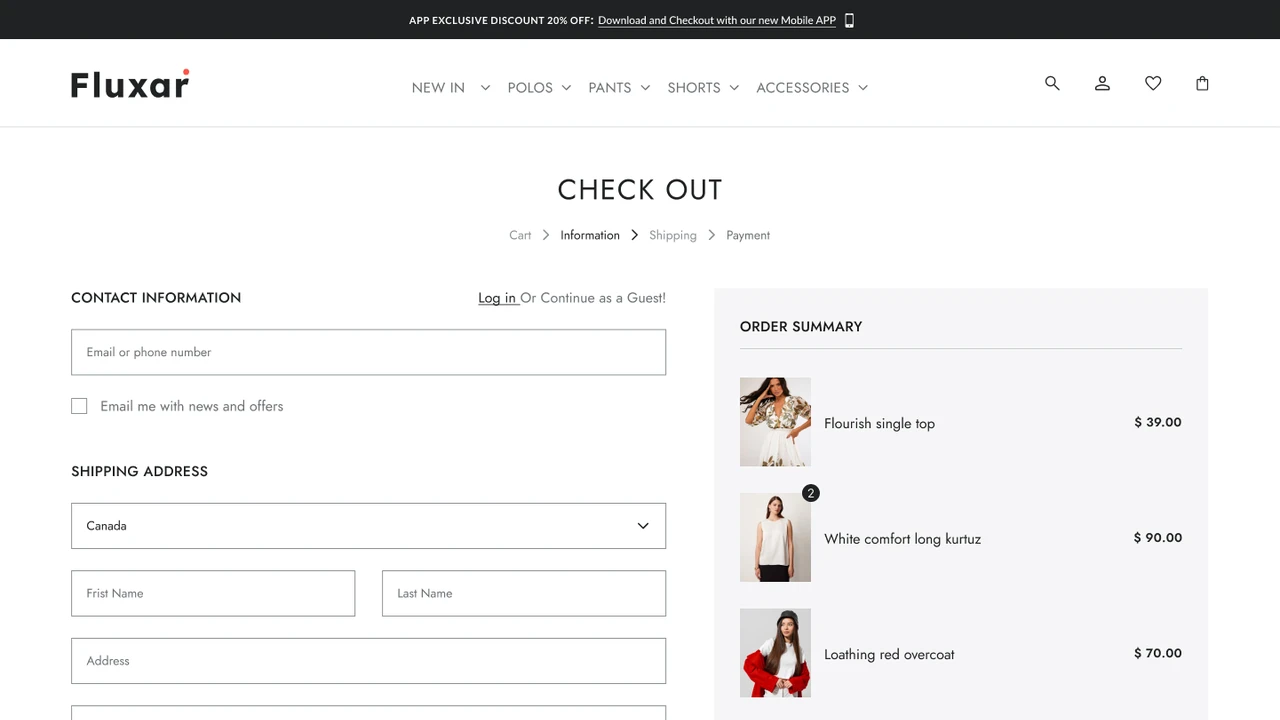Screen dimensions: 1280x720
Task: Click the item-count badge showing 2
Action: [811, 493]
